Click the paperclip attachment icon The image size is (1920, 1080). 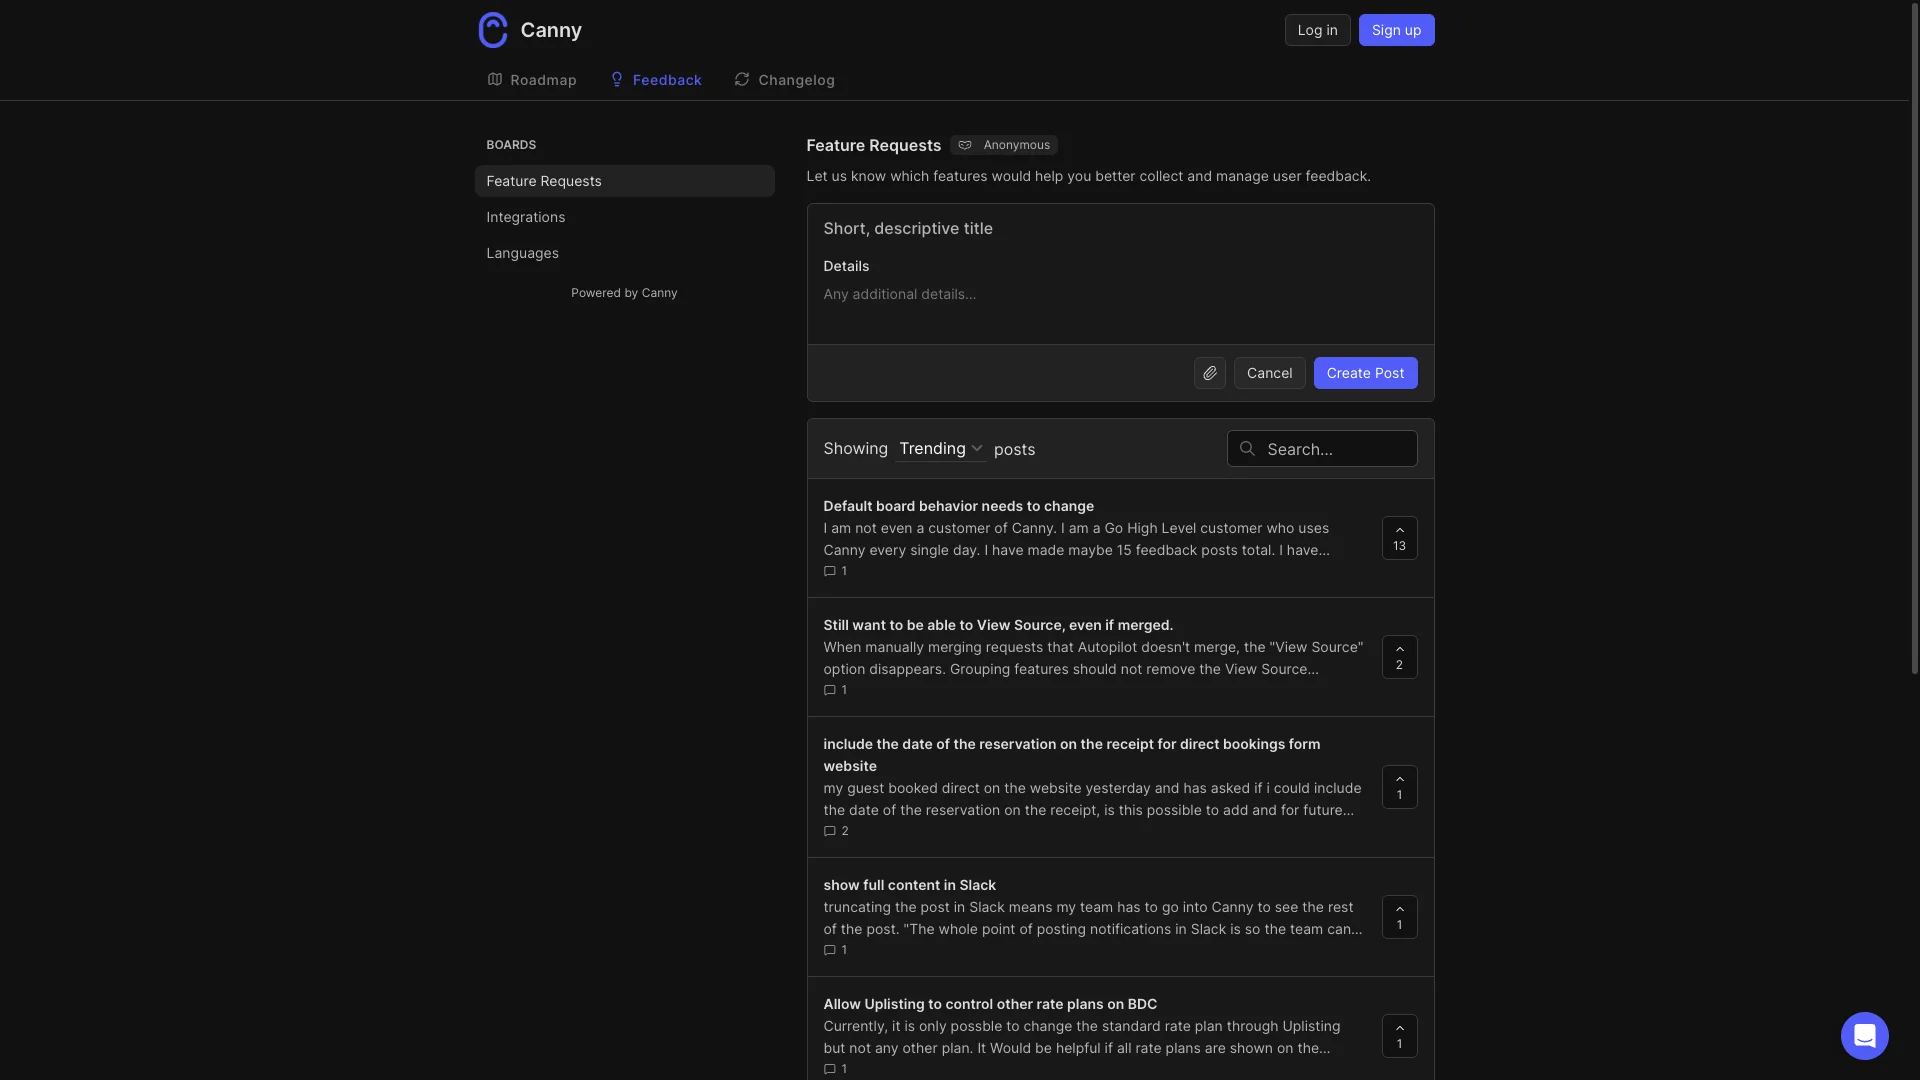1209,372
